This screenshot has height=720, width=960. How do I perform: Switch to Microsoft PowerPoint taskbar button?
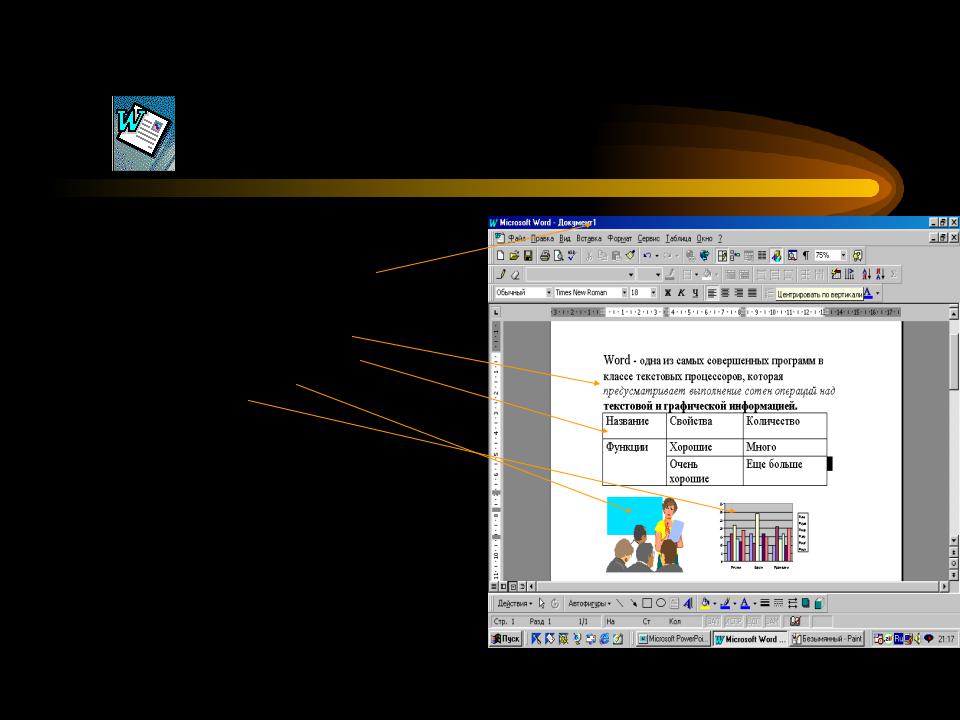pos(672,639)
